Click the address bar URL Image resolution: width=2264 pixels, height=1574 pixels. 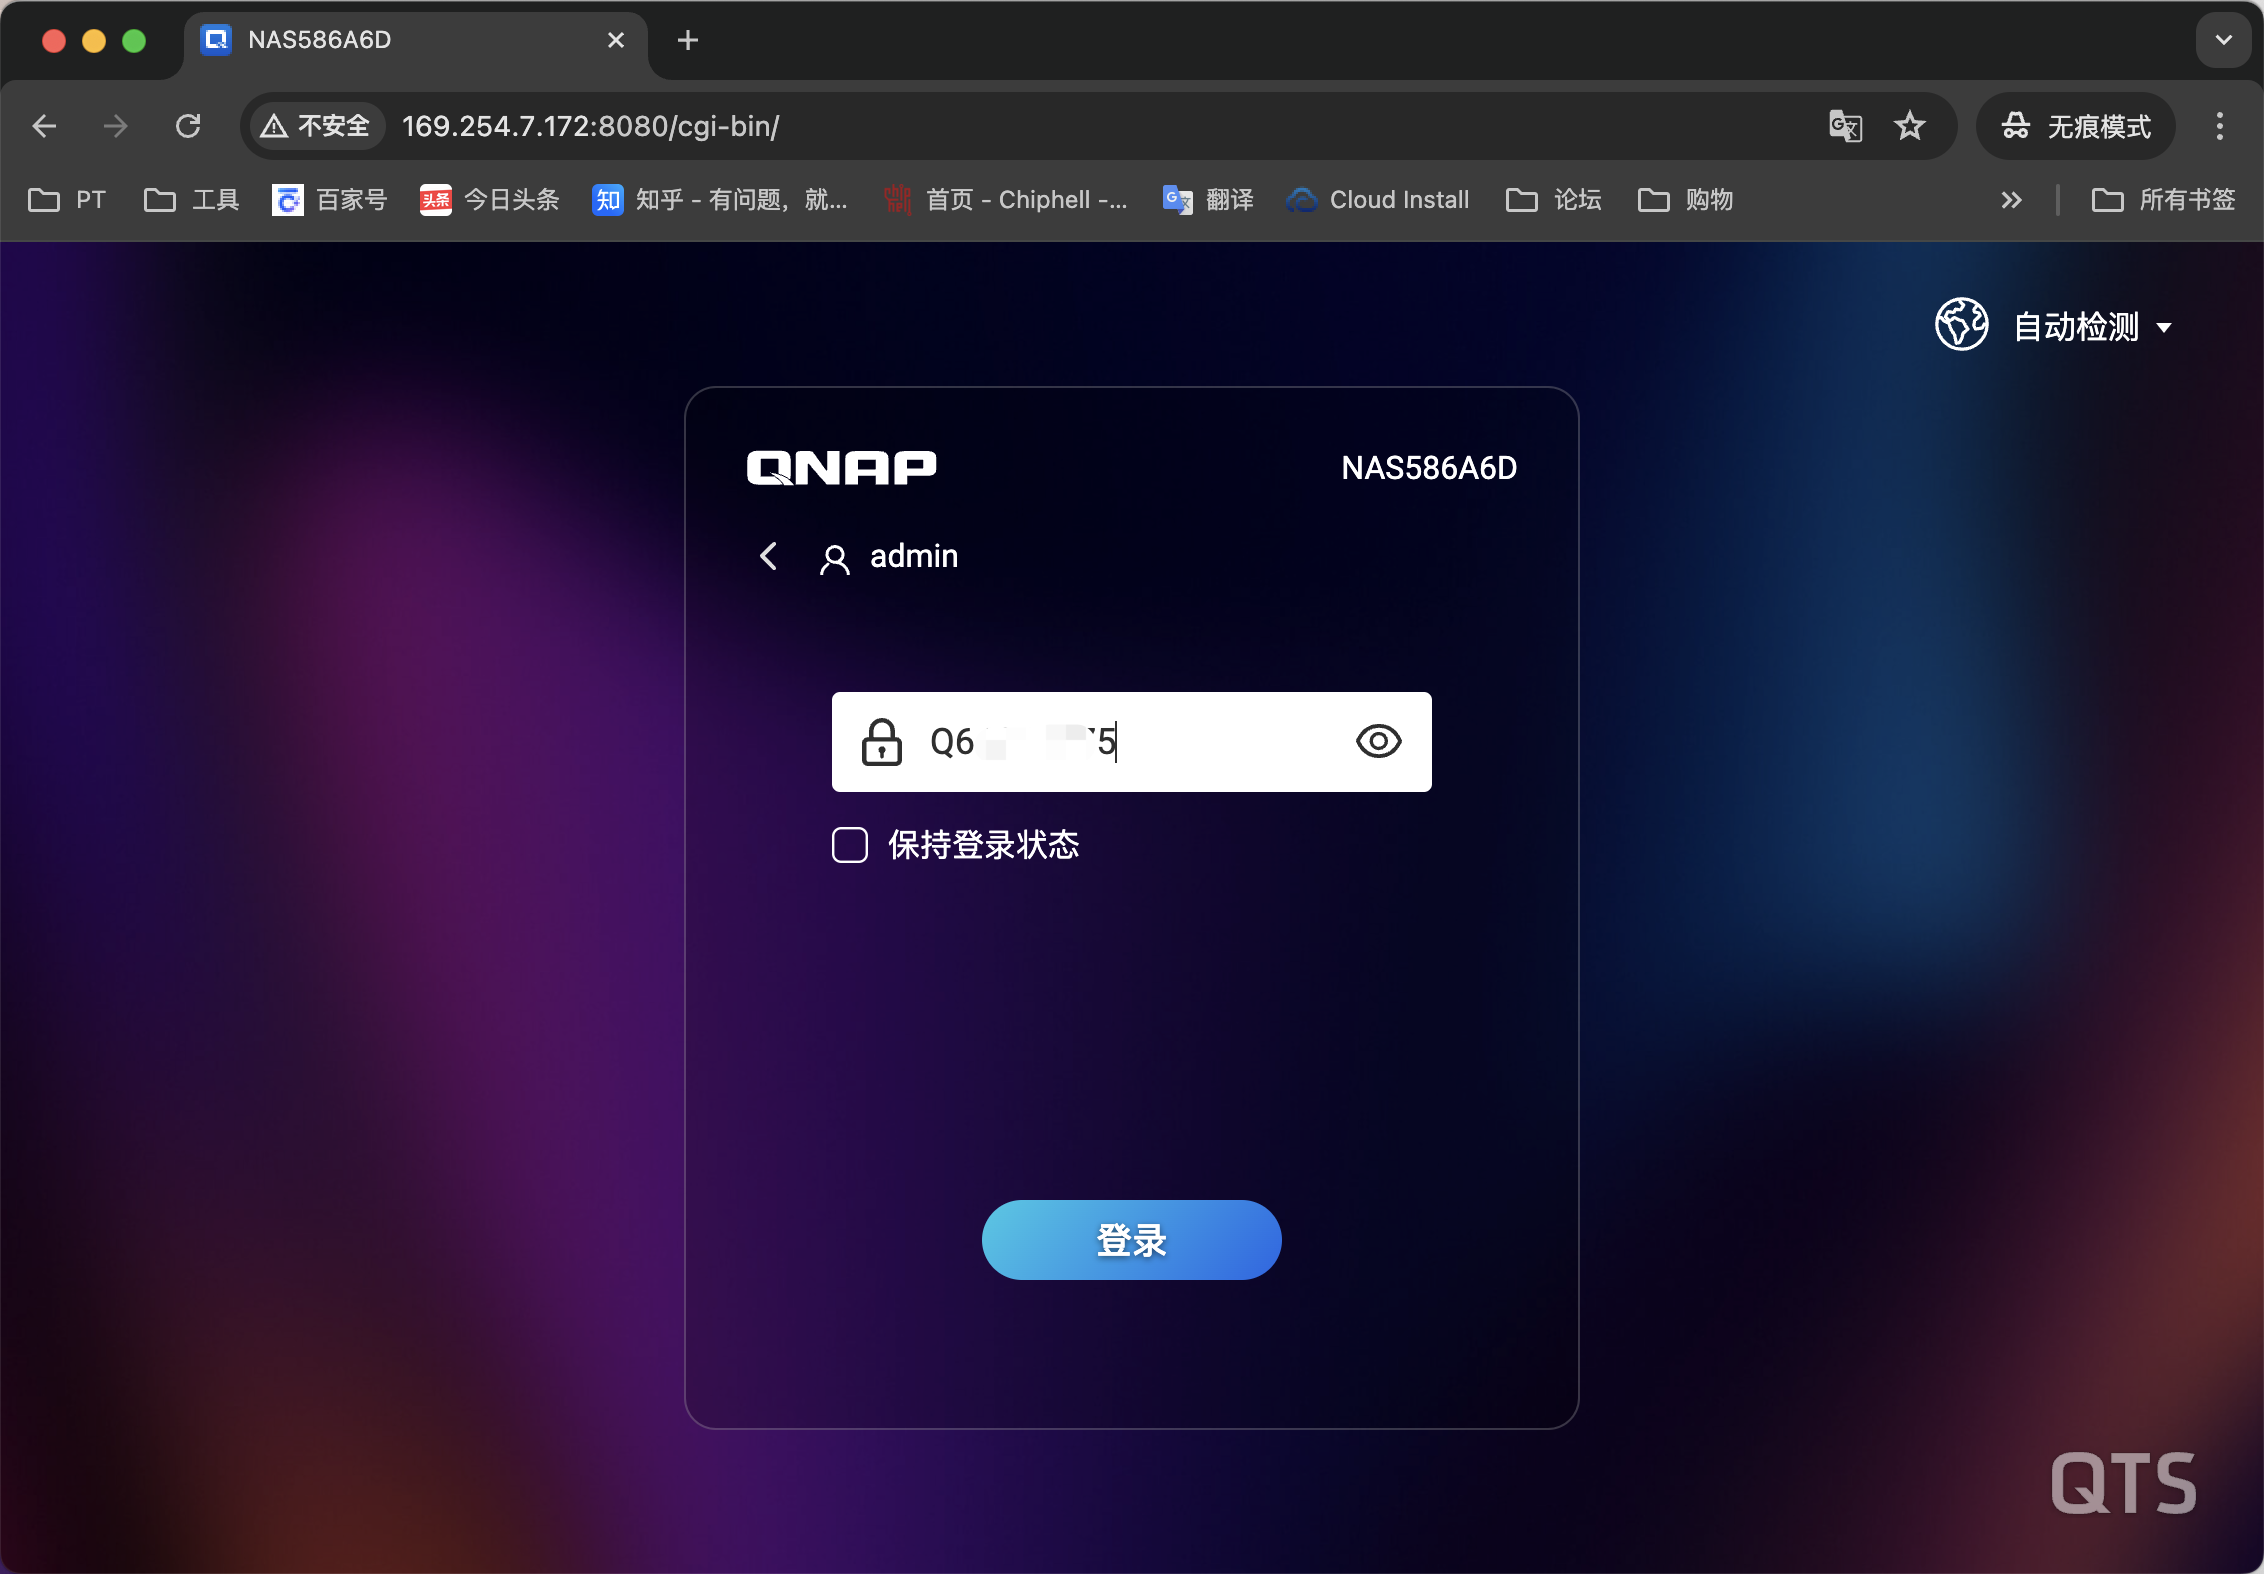pos(590,126)
